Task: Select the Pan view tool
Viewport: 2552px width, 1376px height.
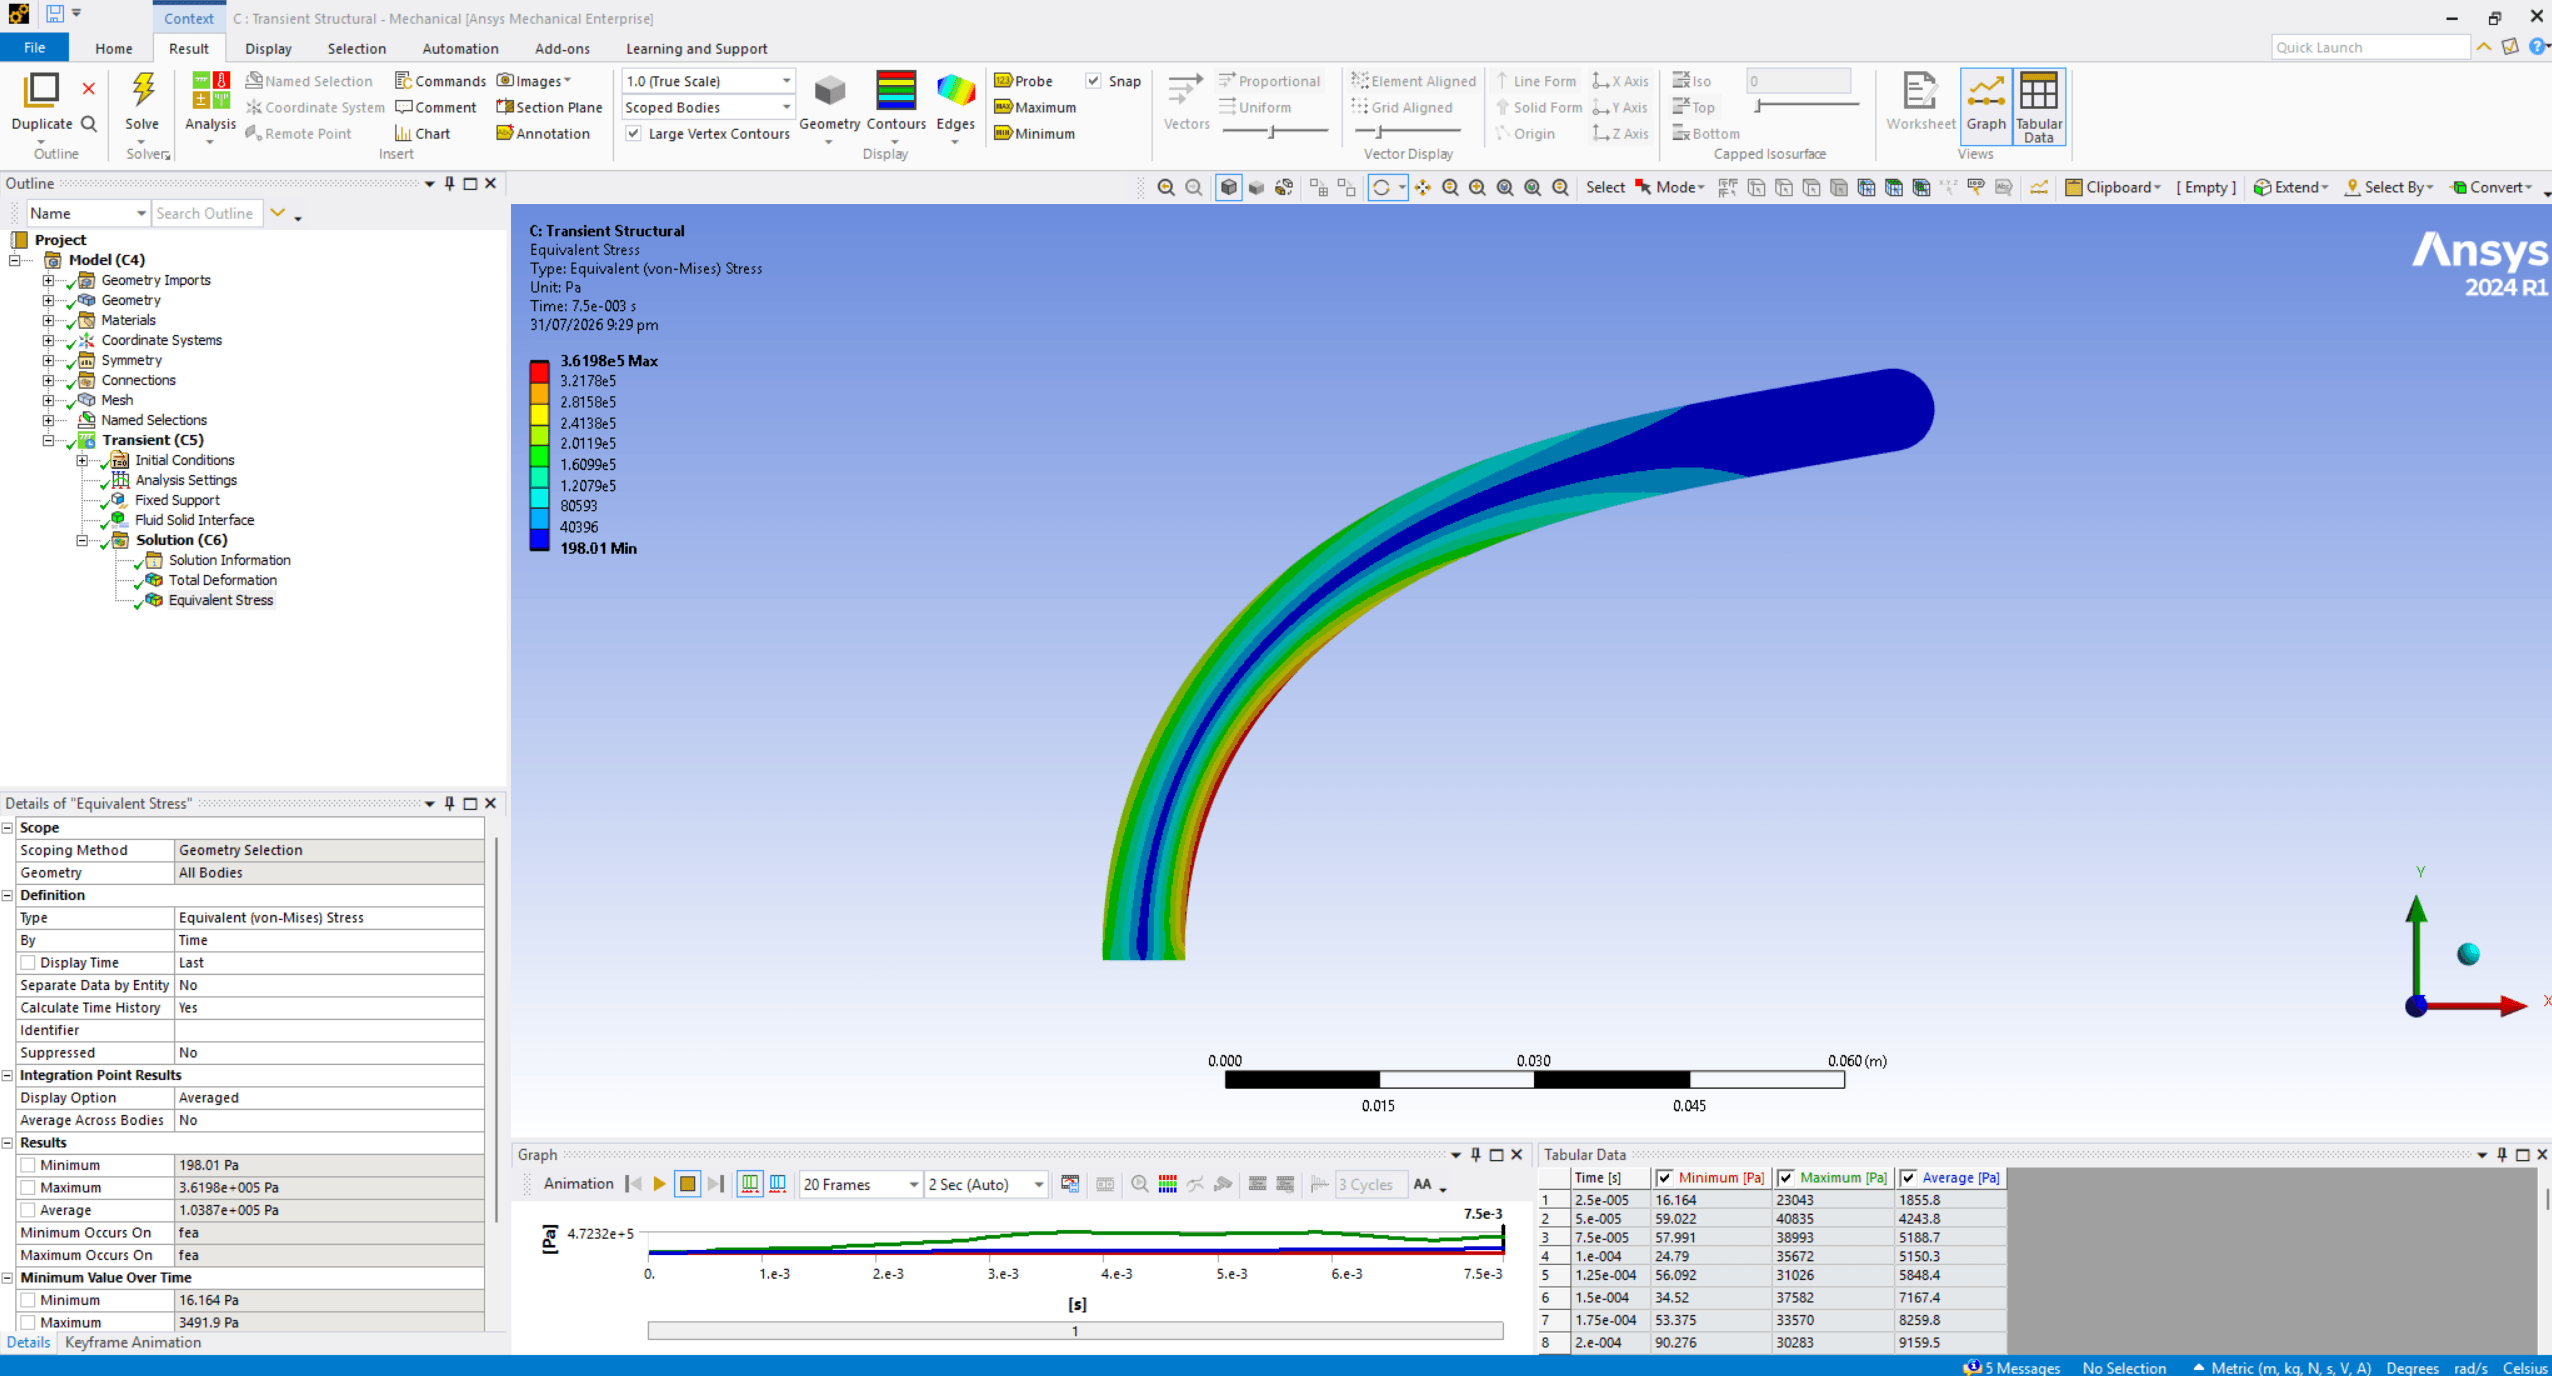Action: pos(1422,187)
